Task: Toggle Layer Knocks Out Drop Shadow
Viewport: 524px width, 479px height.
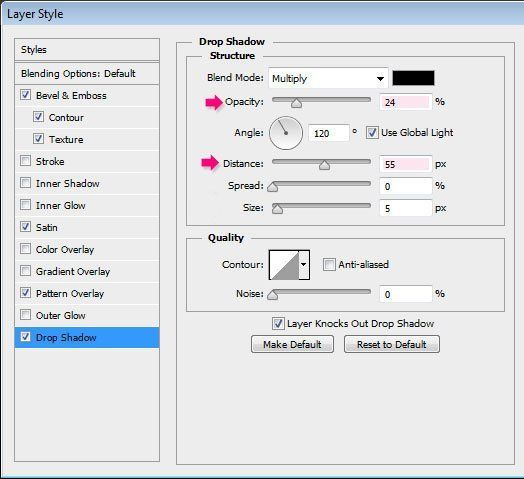Action: tap(278, 324)
